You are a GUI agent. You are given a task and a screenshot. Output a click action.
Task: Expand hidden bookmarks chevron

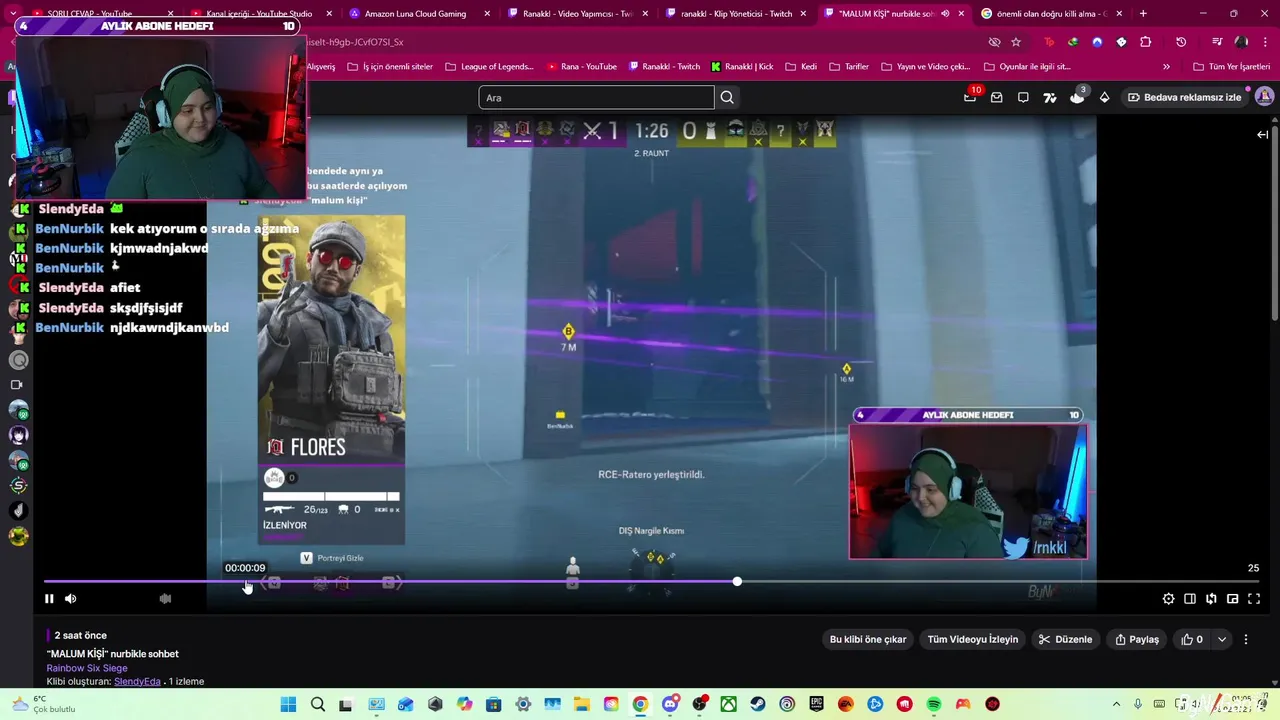[x=1166, y=67]
